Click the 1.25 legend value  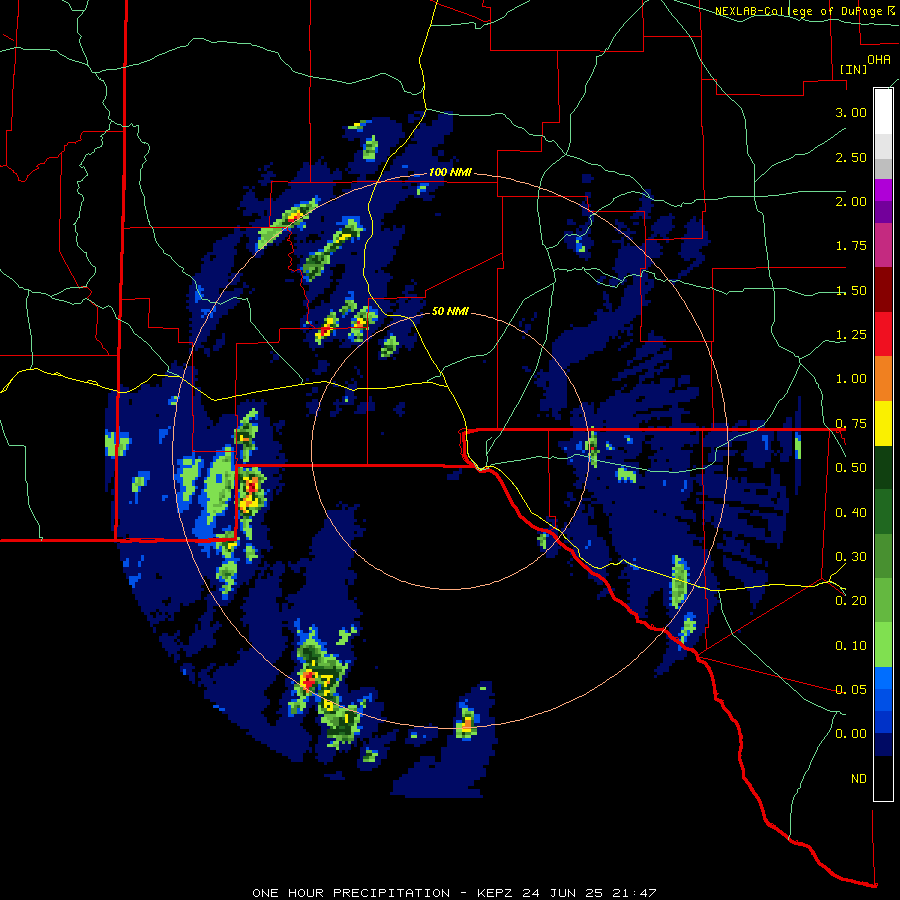coord(851,335)
